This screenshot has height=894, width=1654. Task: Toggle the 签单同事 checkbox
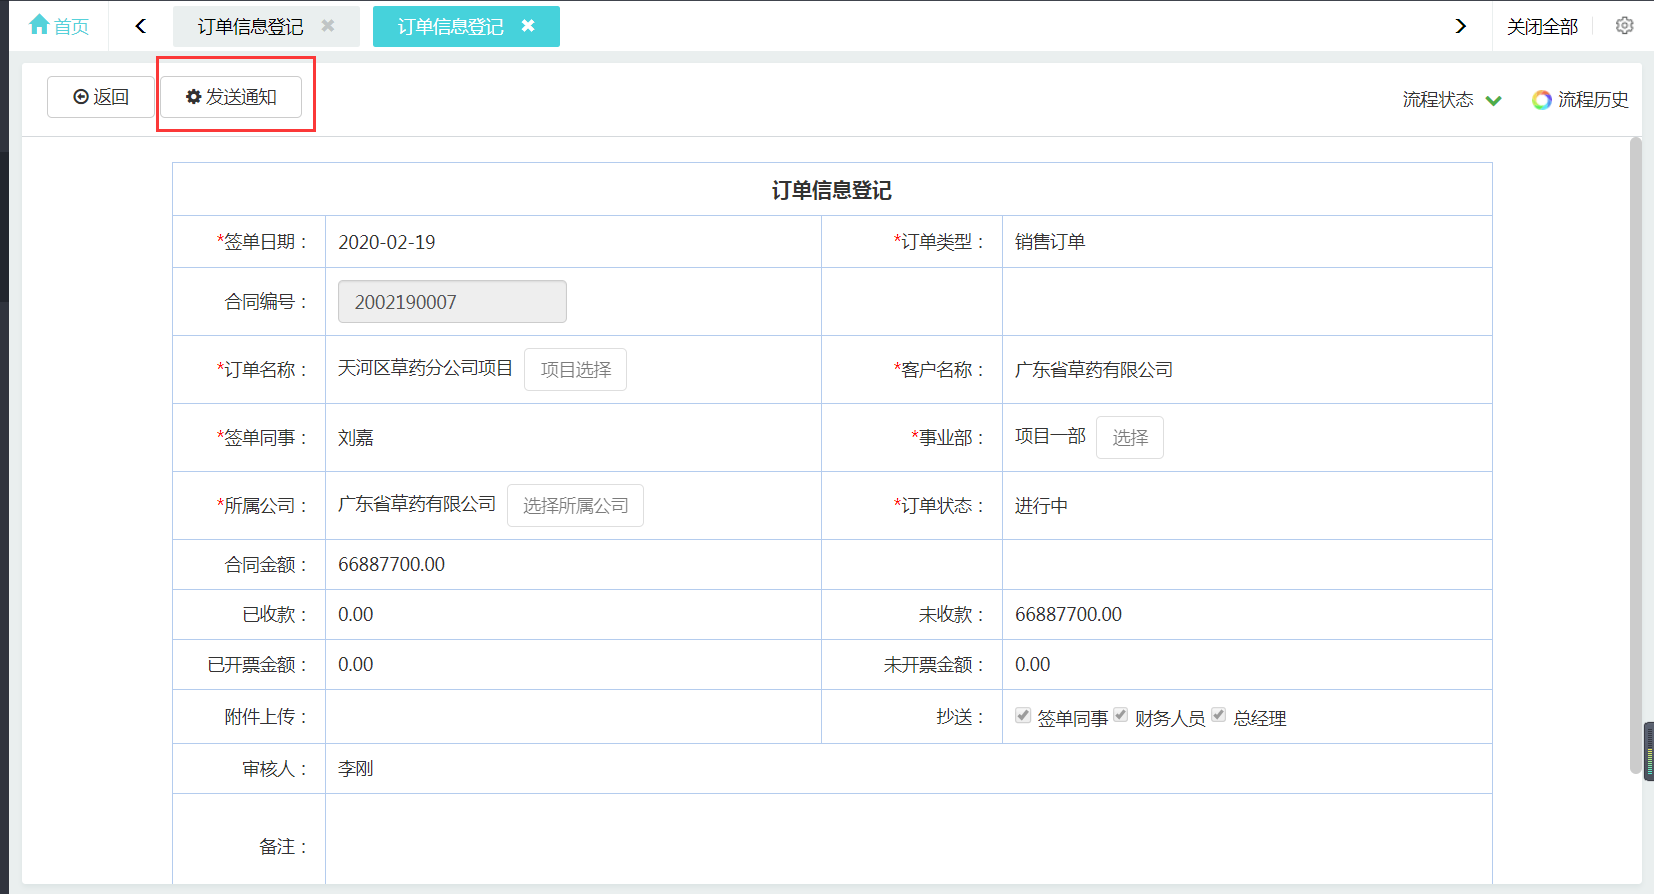click(1023, 715)
